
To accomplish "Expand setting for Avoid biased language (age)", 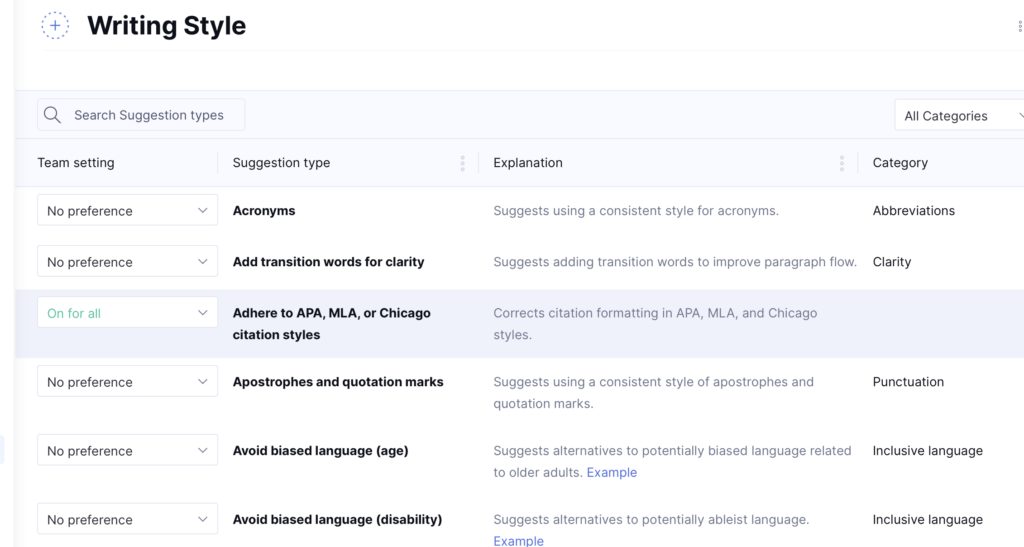I will click(x=127, y=451).
